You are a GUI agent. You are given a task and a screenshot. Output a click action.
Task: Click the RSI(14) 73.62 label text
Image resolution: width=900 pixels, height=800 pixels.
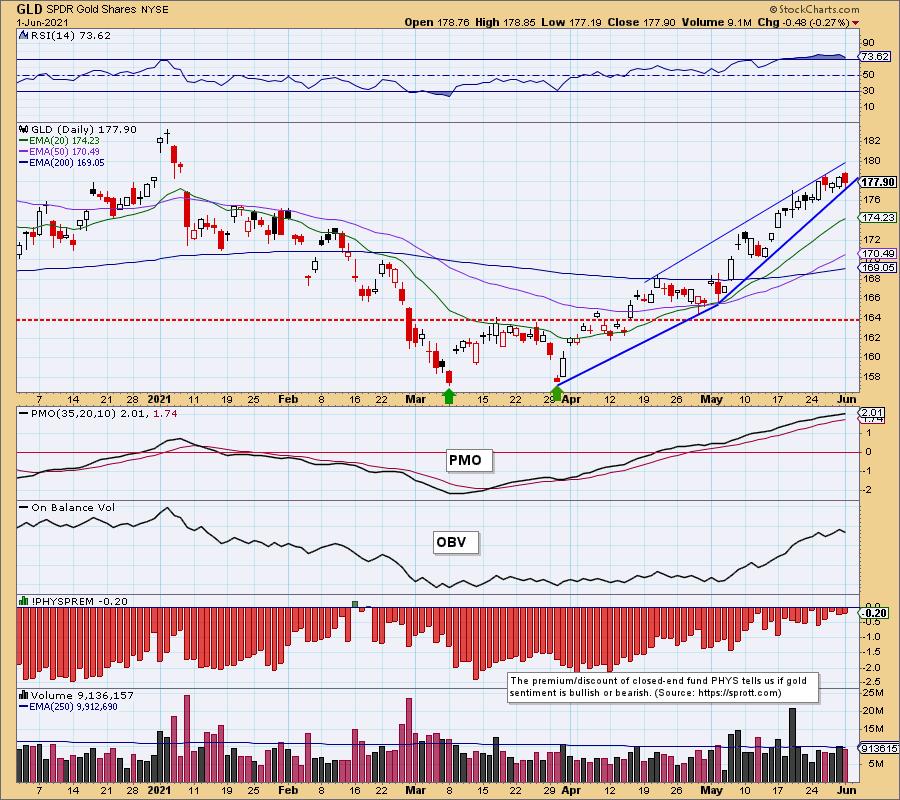pos(70,35)
